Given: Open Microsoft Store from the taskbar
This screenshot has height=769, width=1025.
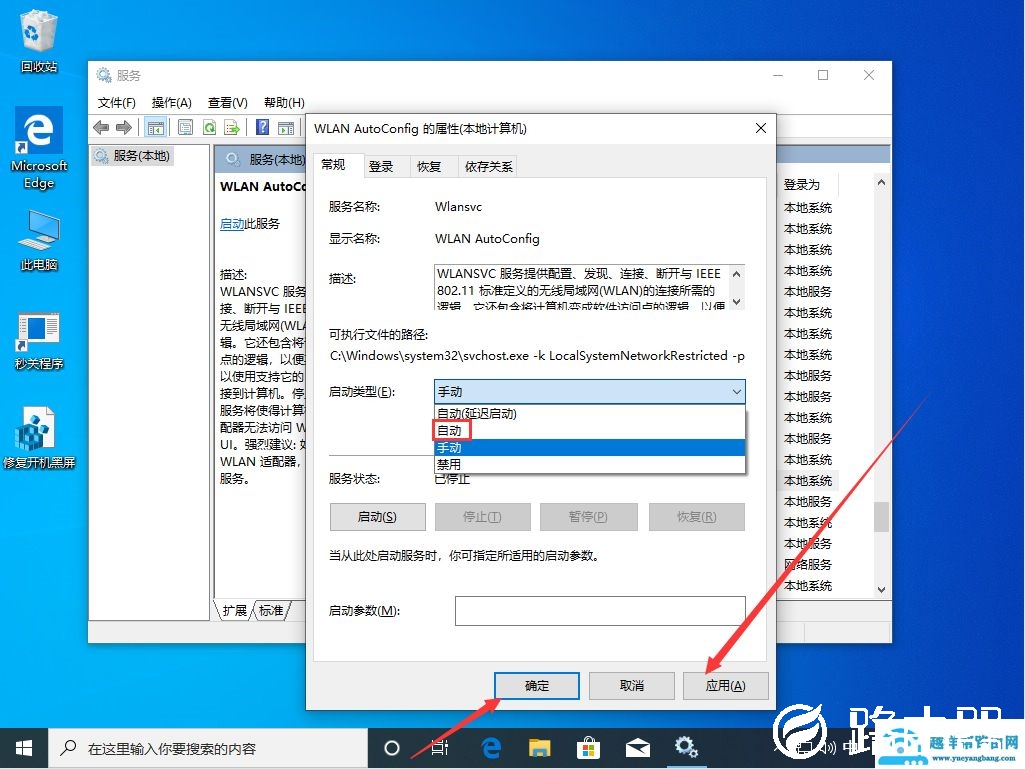Looking at the screenshot, I should point(588,747).
